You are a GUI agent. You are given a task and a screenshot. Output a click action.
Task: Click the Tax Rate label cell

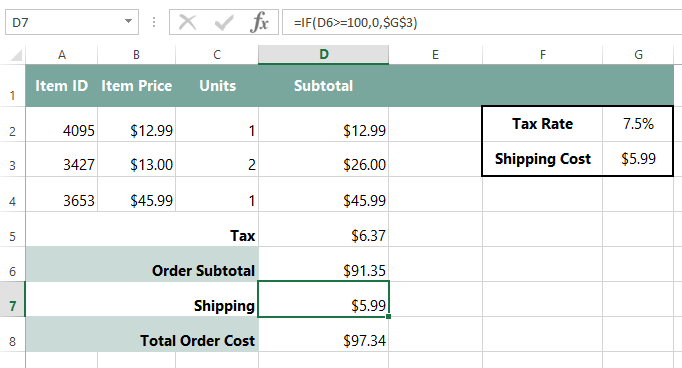(x=542, y=124)
